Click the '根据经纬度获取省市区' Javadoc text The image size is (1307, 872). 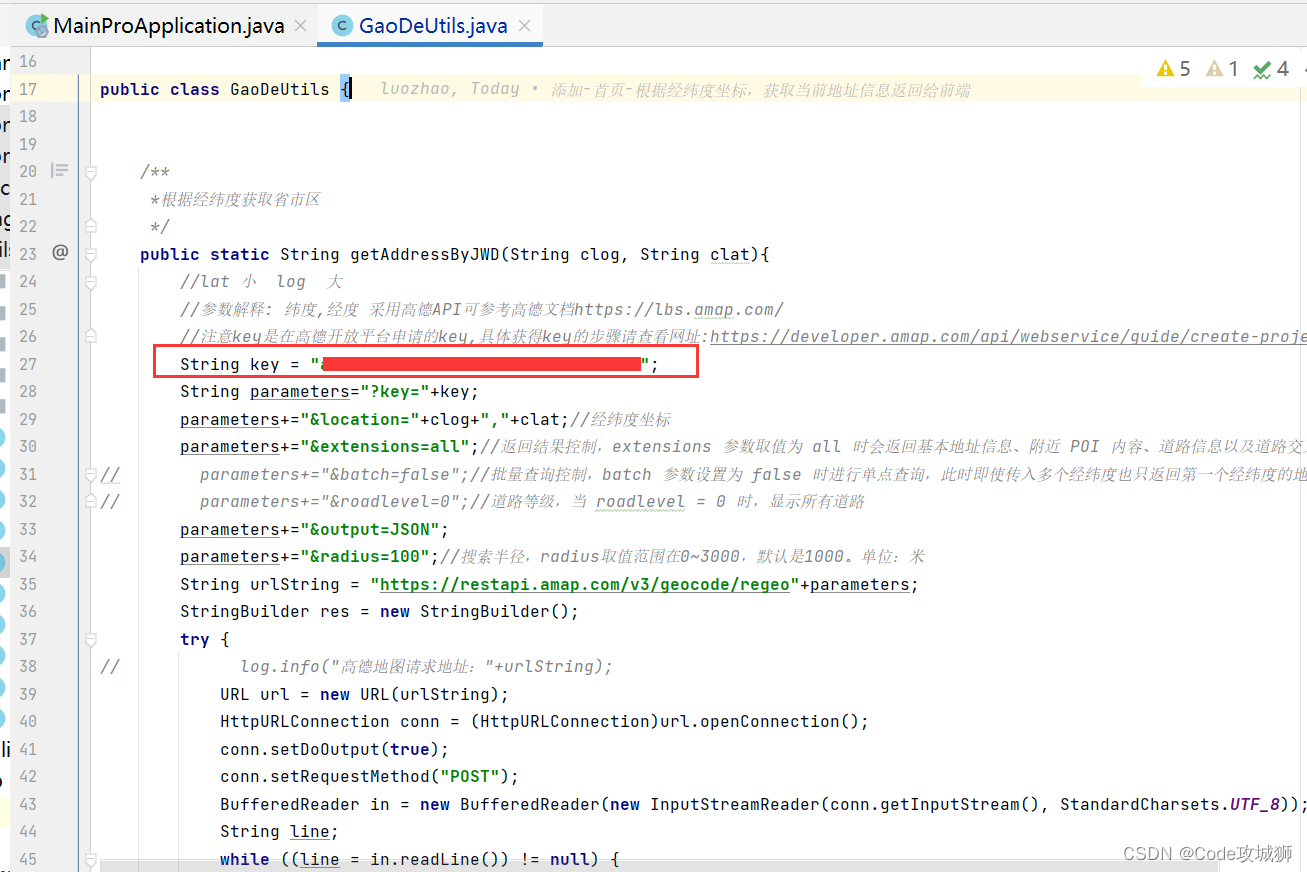pyautogui.click(x=241, y=199)
